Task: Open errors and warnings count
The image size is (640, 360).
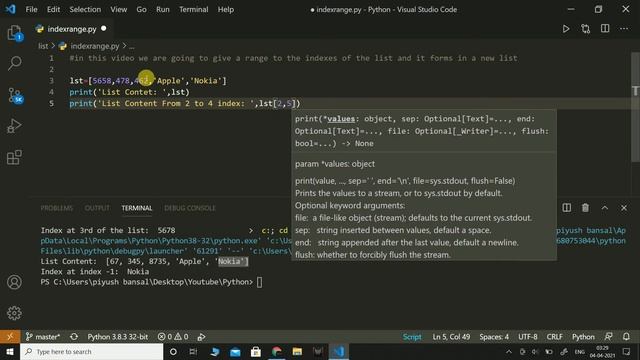Action: tap(173, 337)
